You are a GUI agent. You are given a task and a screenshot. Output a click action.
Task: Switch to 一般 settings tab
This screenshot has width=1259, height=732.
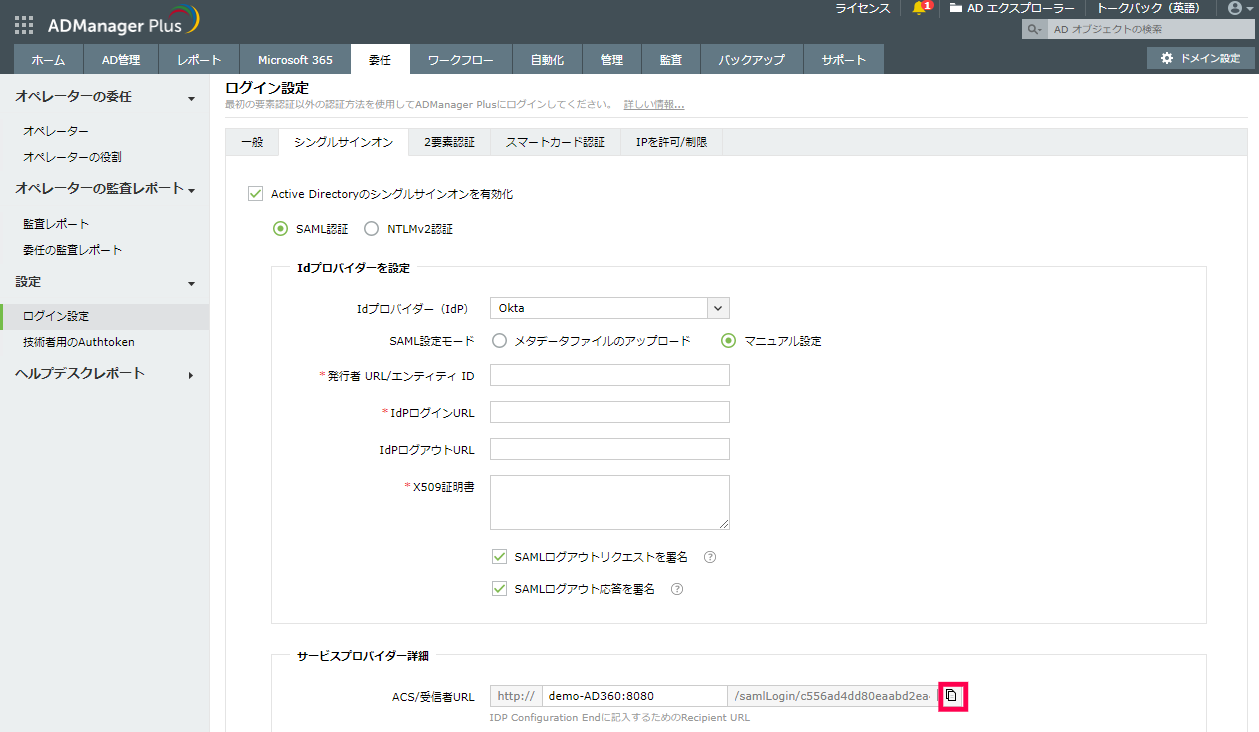click(252, 142)
